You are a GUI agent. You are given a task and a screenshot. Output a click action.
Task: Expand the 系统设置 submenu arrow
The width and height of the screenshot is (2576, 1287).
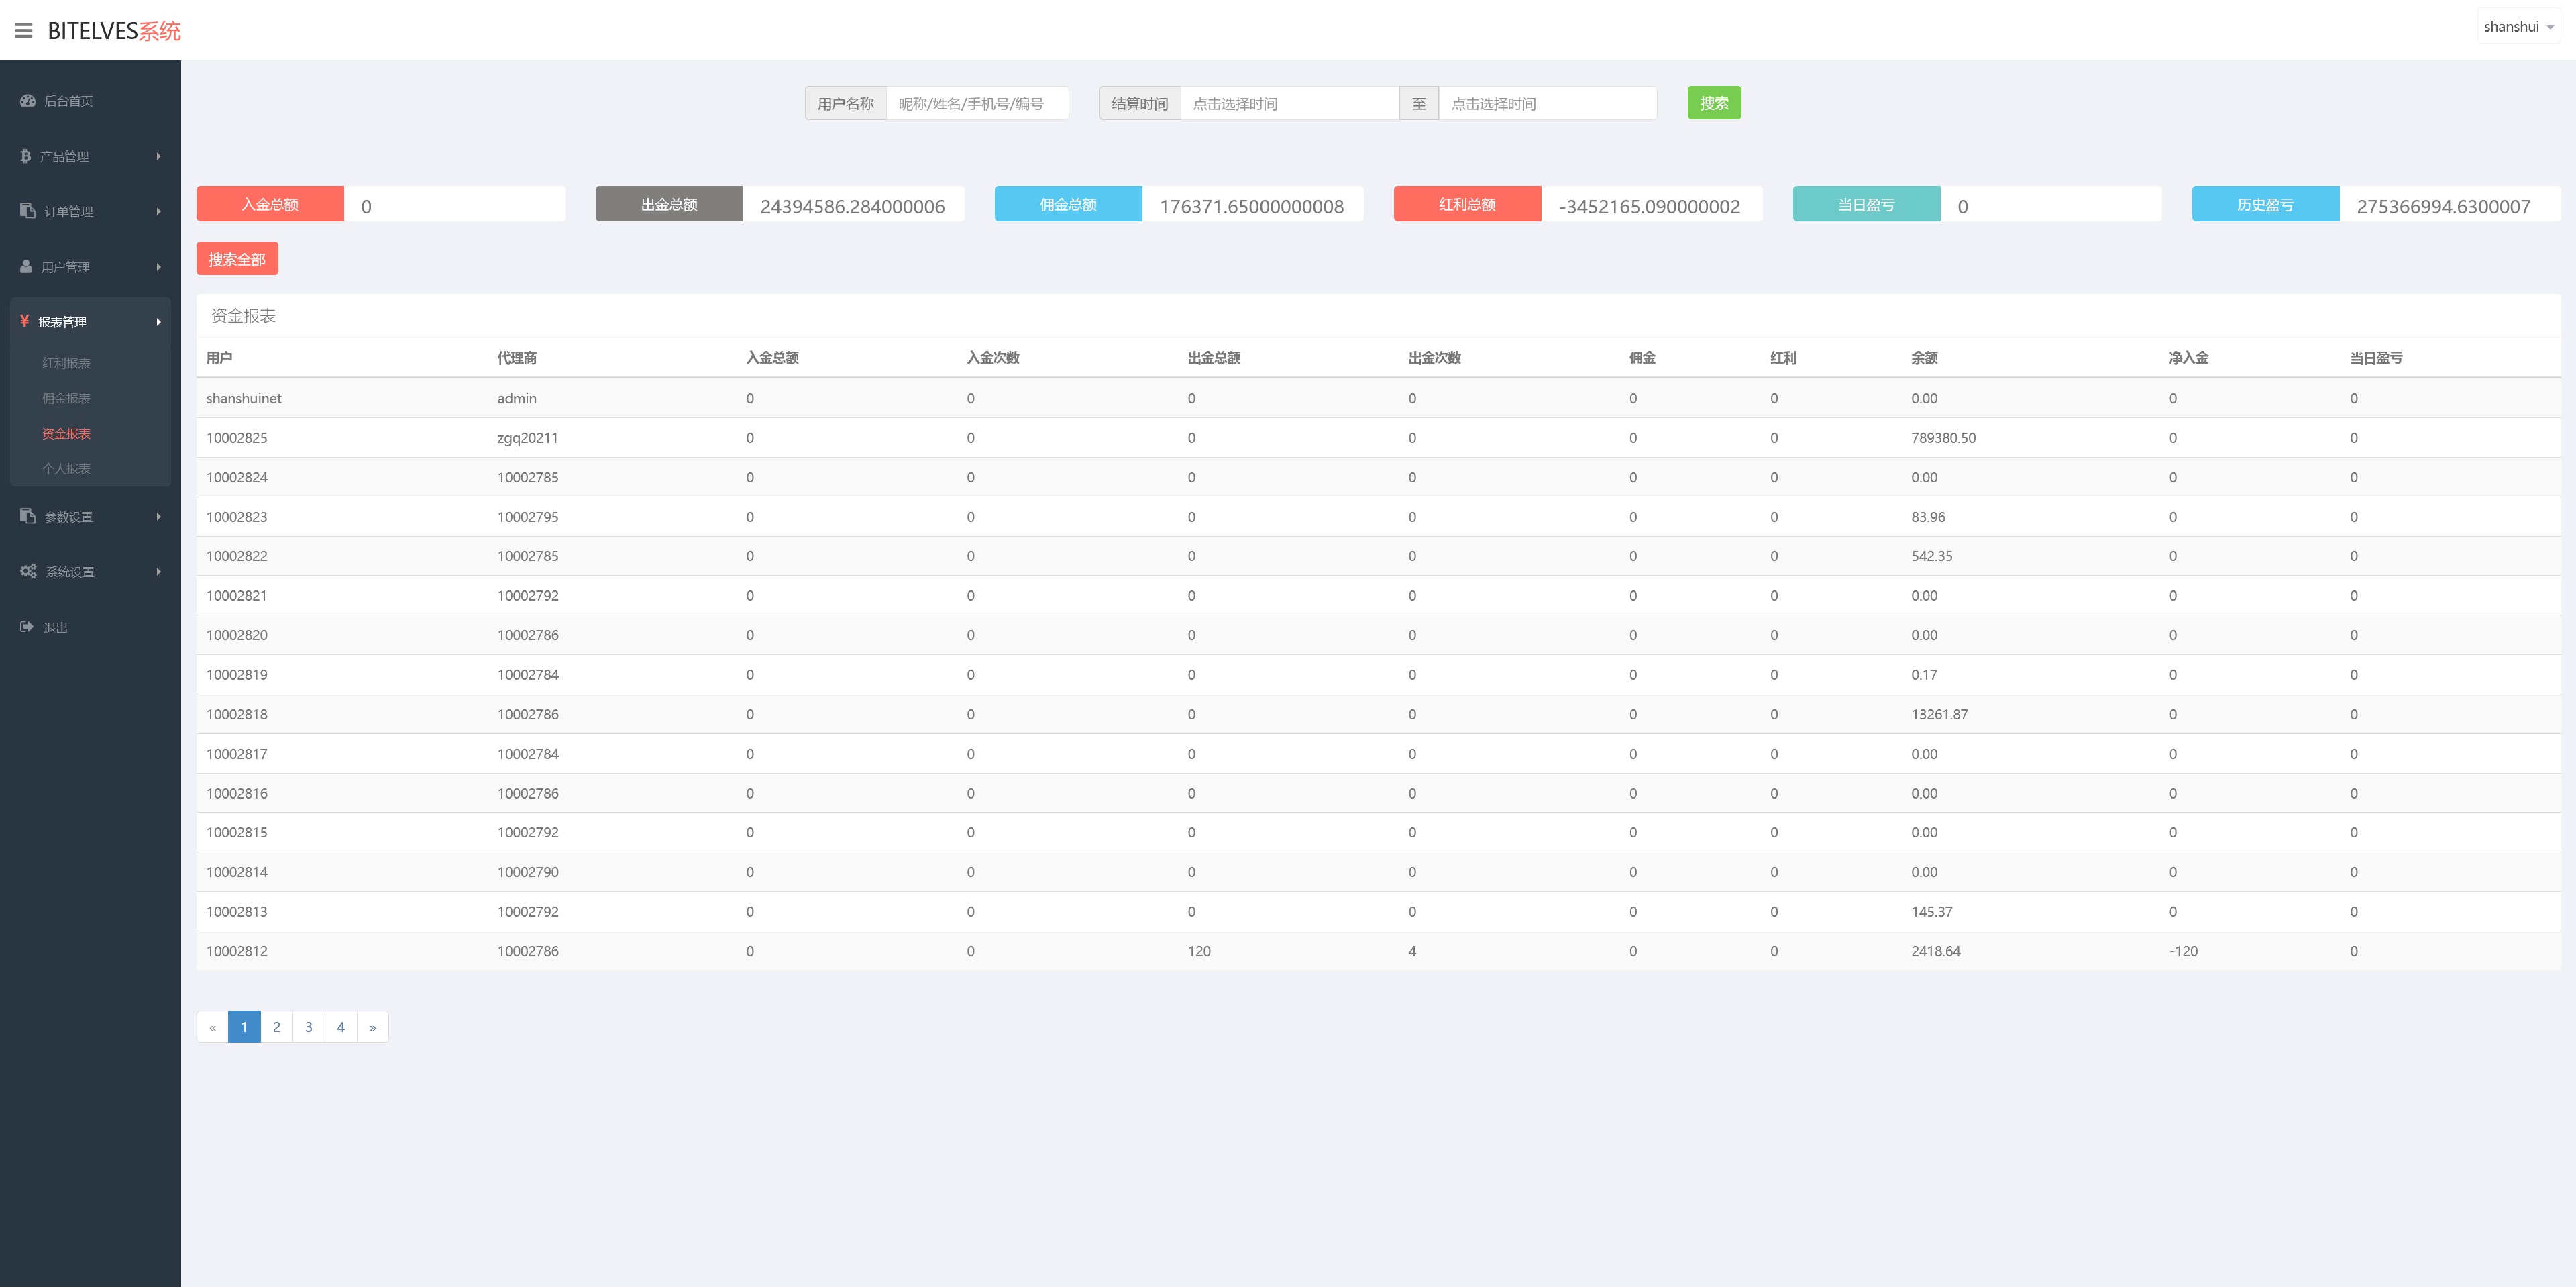[158, 572]
